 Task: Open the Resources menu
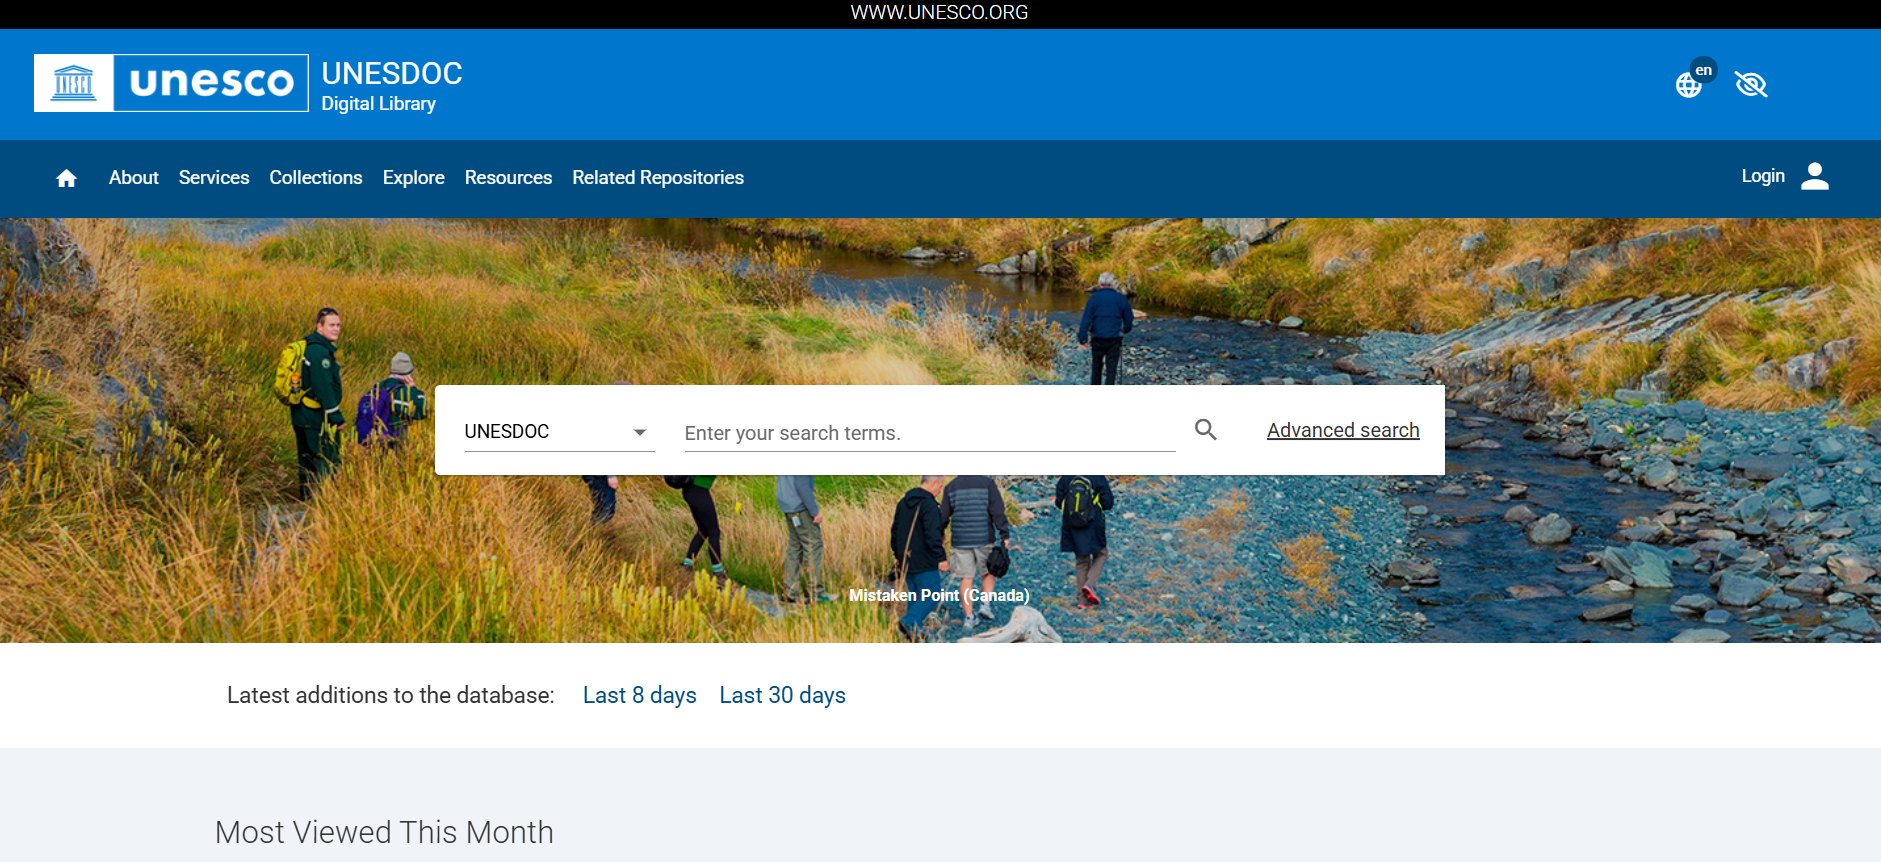[508, 178]
